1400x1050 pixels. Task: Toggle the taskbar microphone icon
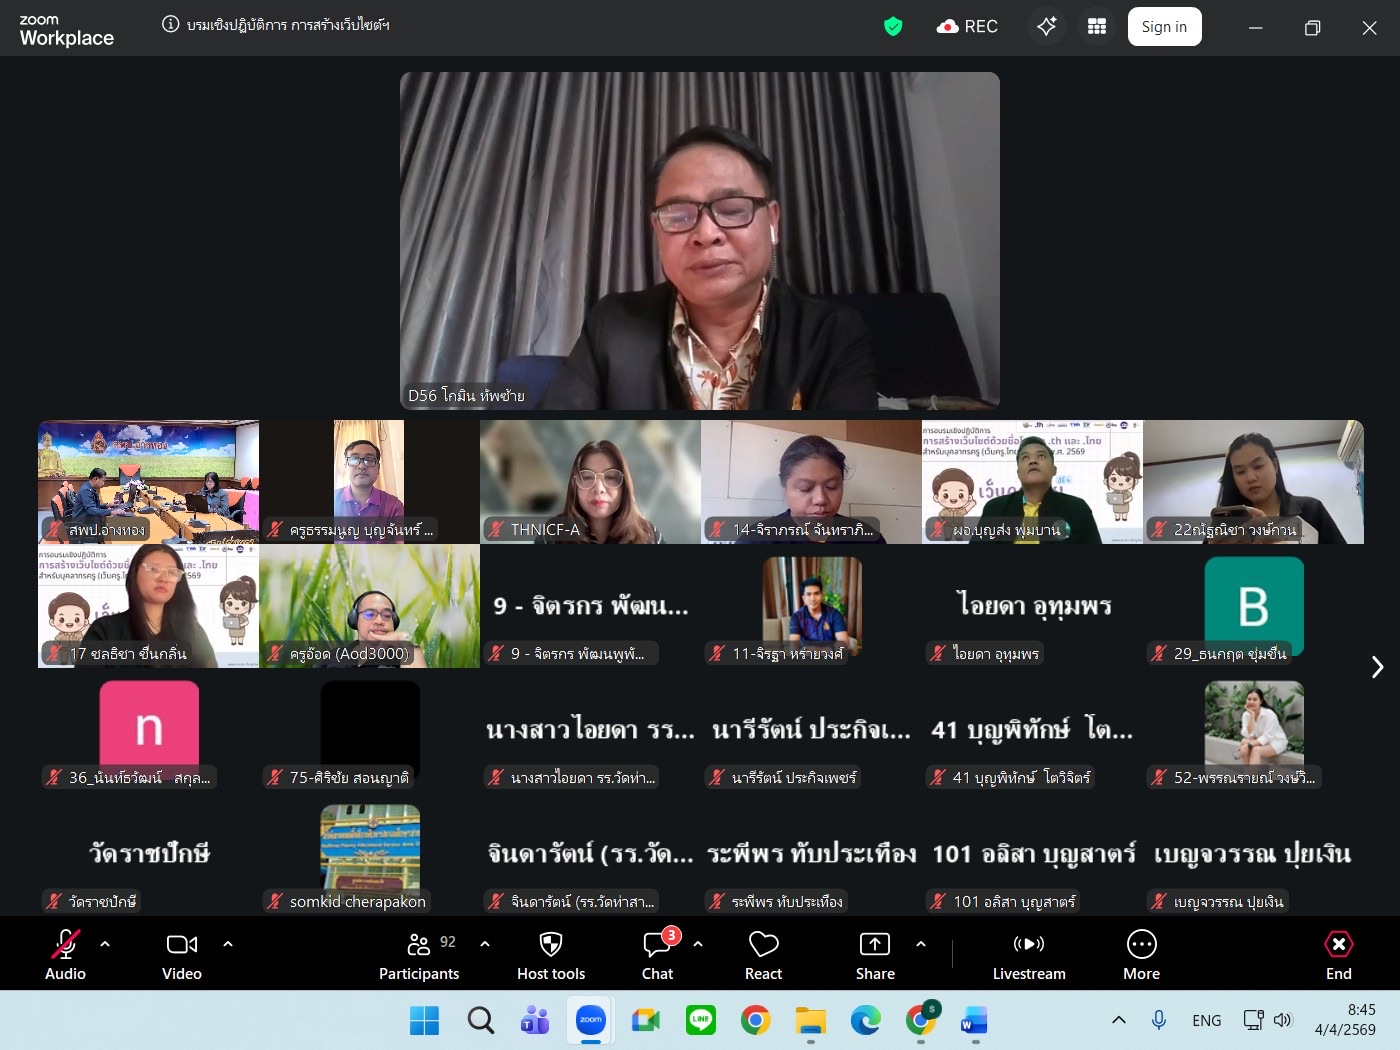coord(1159,1020)
